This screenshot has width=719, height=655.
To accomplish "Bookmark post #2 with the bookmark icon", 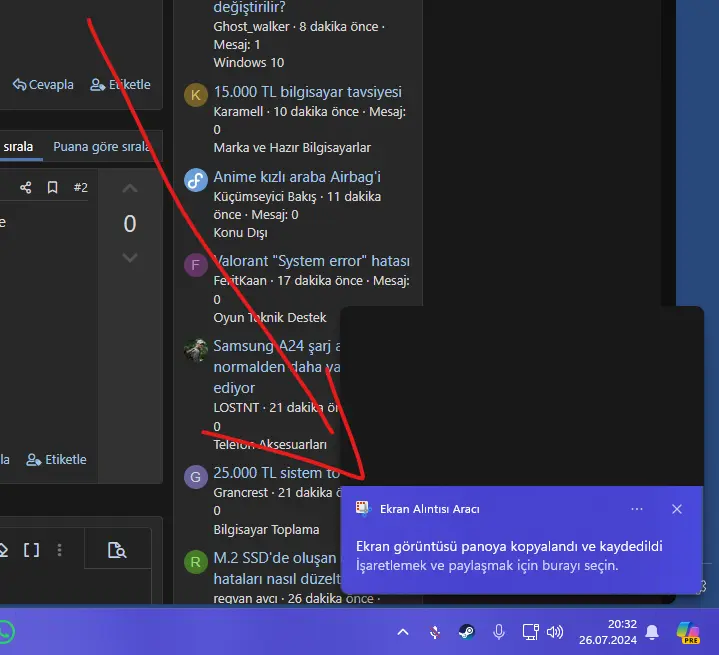I will [x=53, y=187].
